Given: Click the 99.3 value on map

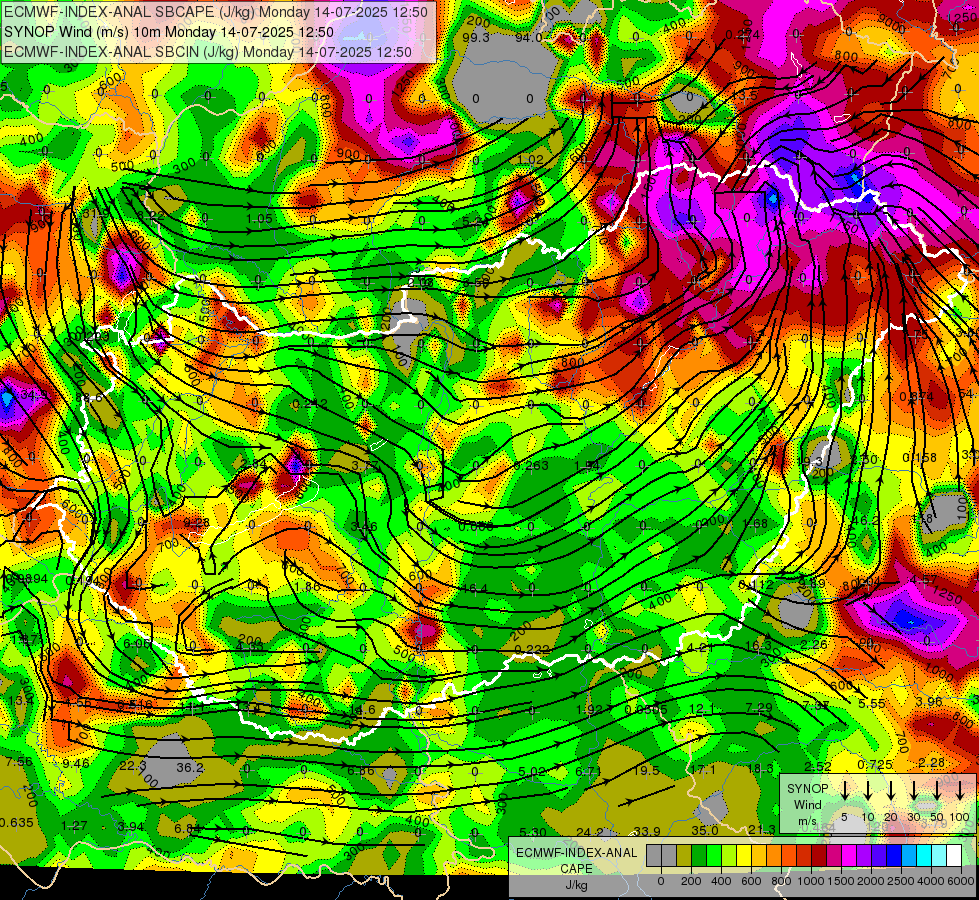Looking at the screenshot, I should [476, 37].
